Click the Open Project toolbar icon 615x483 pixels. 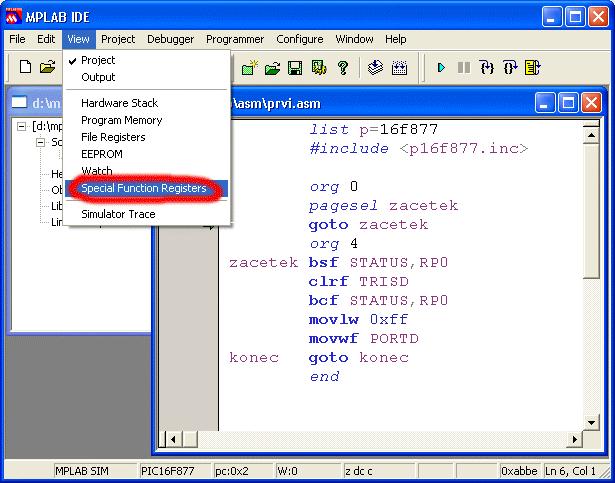pos(272,68)
